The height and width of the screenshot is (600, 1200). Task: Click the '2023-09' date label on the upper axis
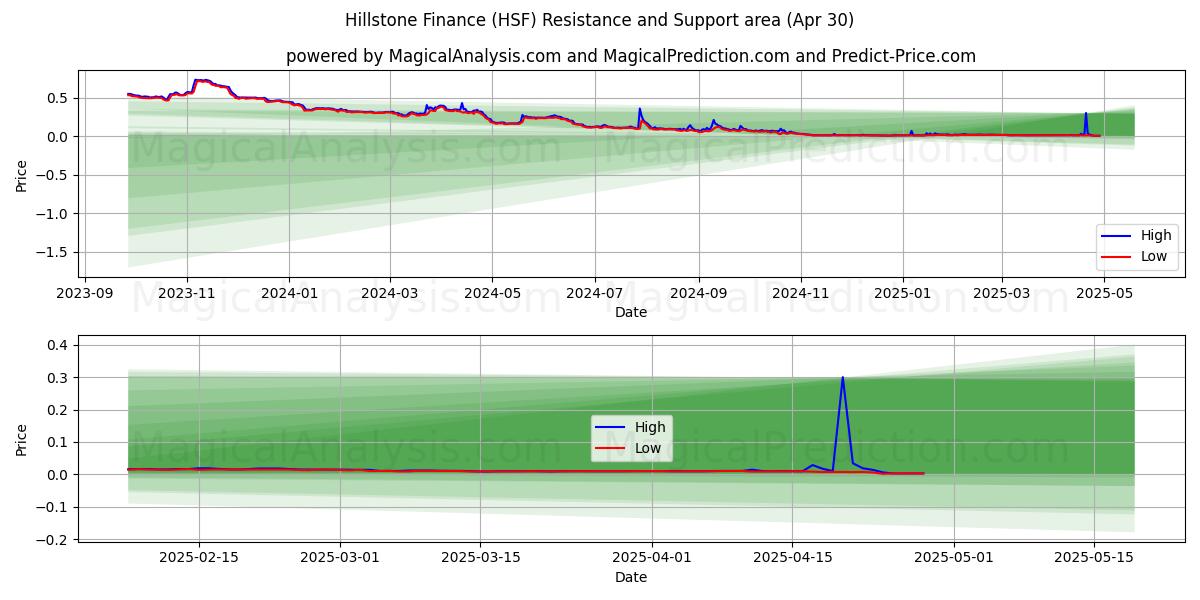click(x=84, y=293)
